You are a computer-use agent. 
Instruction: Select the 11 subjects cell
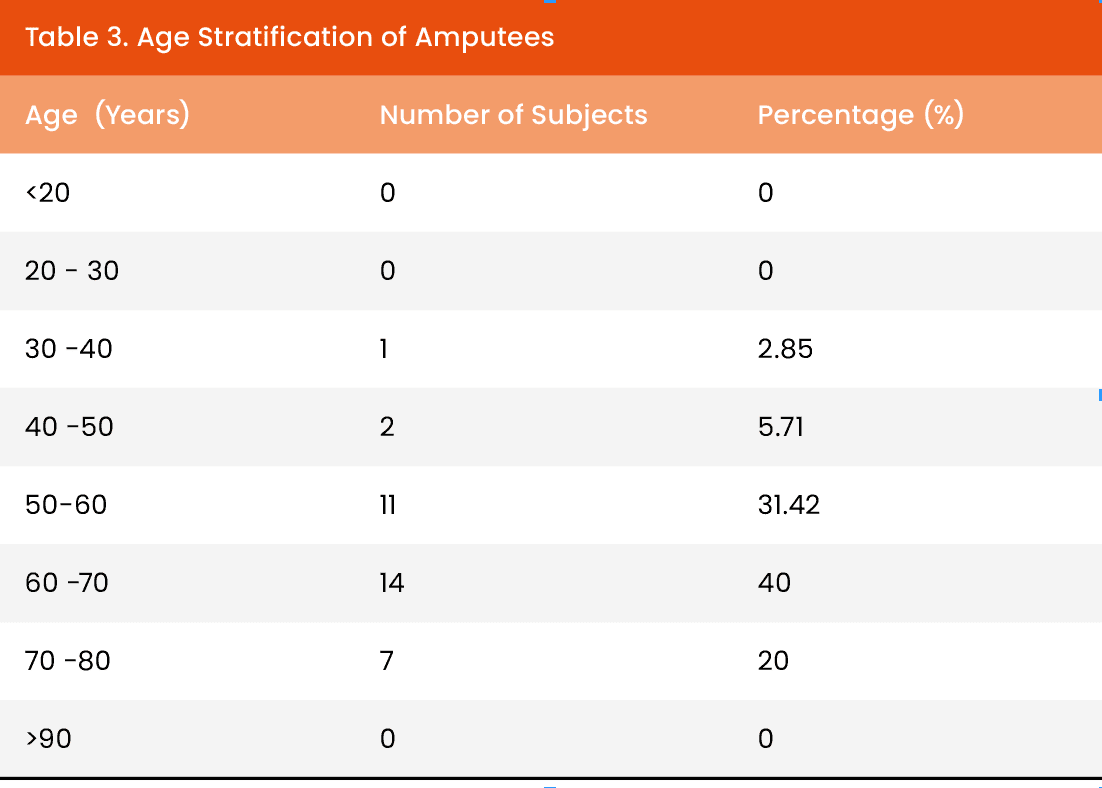pyautogui.click(x=388, y=505)
